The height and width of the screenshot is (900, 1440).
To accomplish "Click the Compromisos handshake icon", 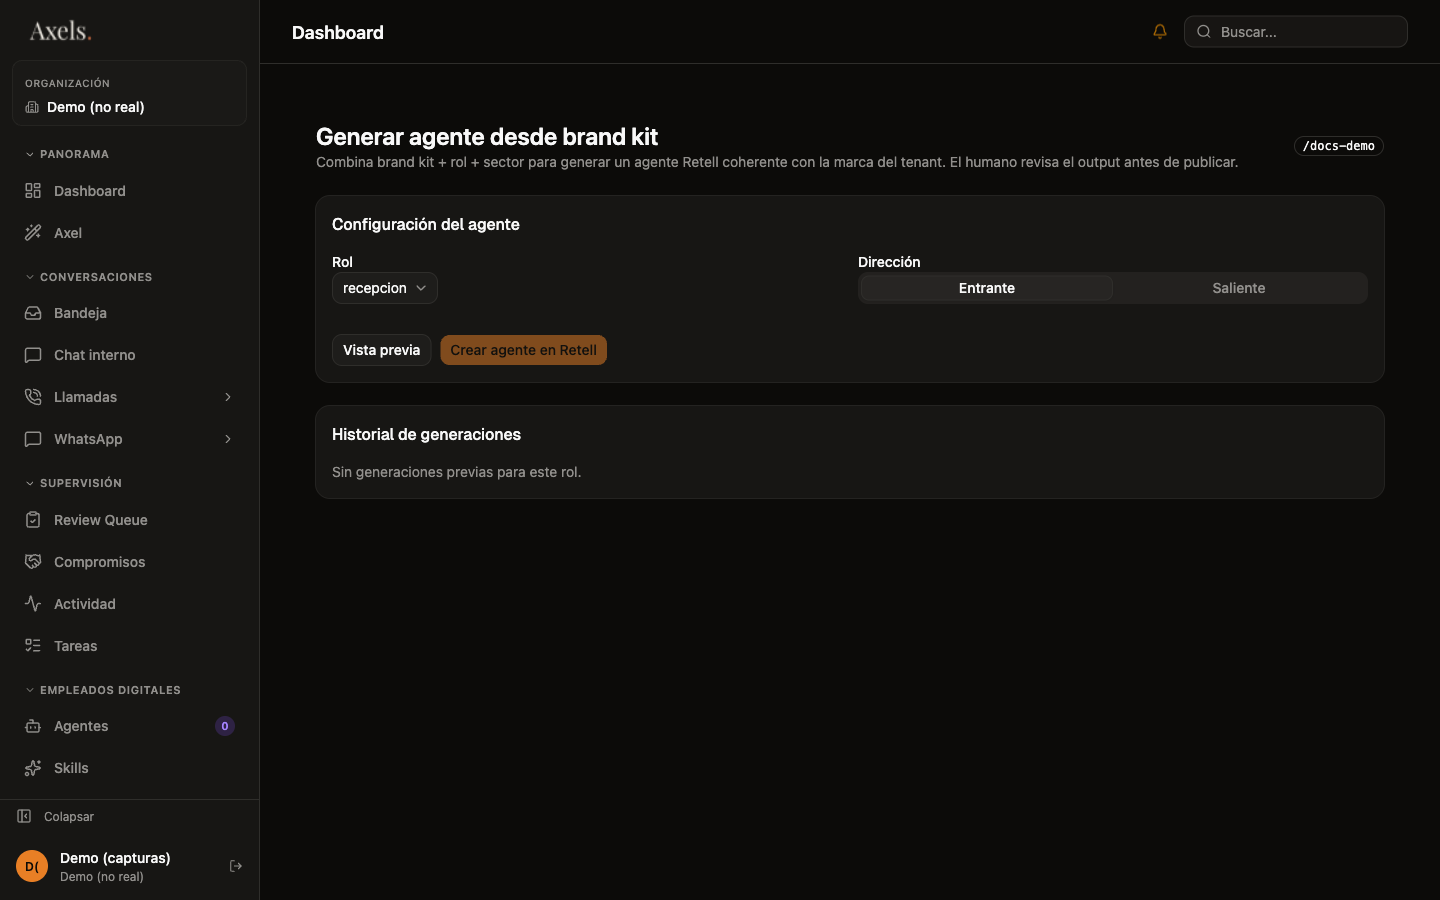I will [33, 562].
